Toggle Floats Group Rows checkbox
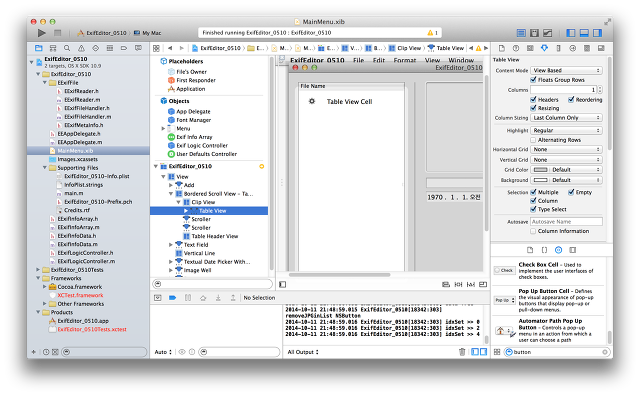 point(533,80)
